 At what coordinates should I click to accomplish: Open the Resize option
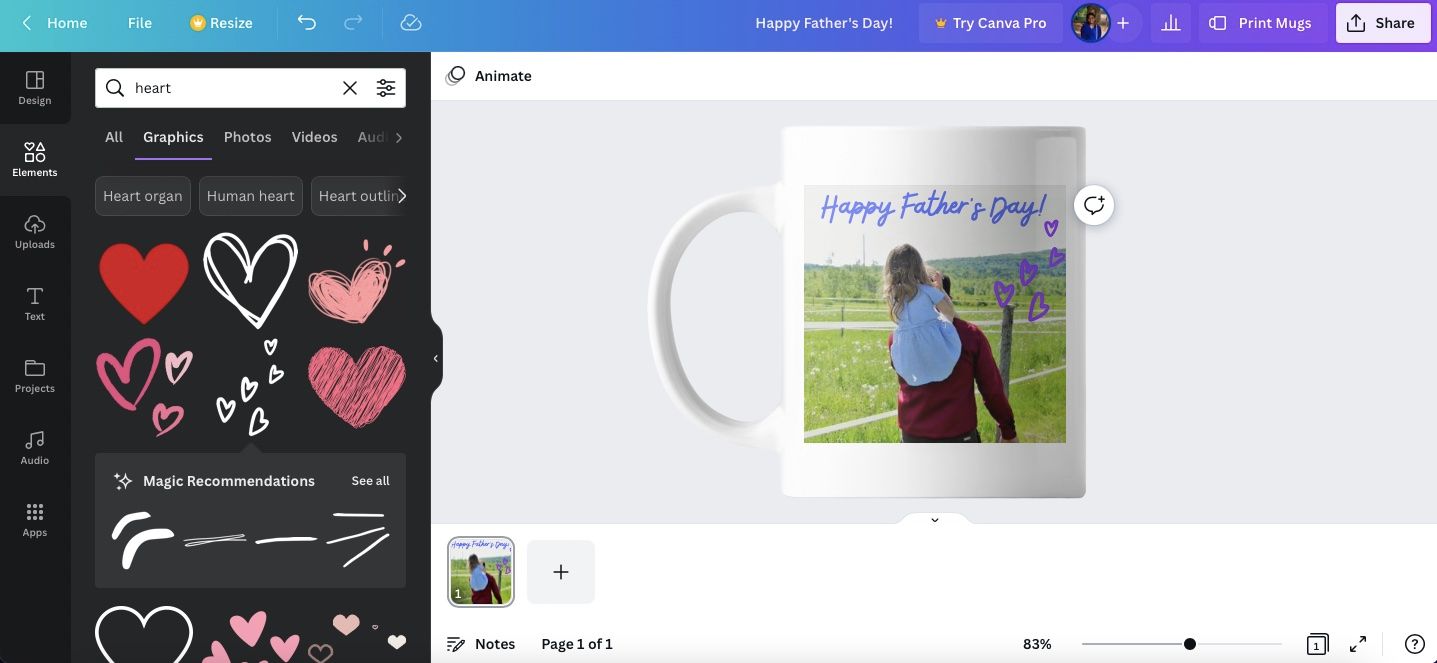221,23
